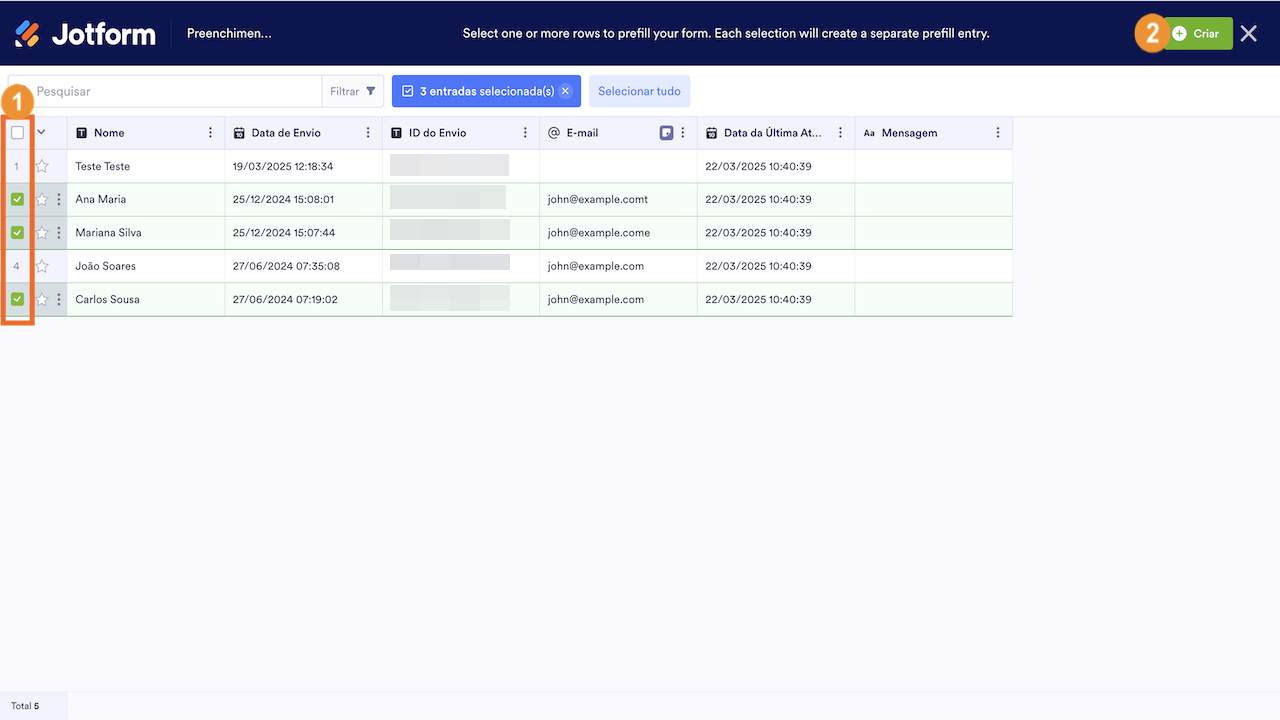Expand the chevron beside the header checkbox

[41, 132]
